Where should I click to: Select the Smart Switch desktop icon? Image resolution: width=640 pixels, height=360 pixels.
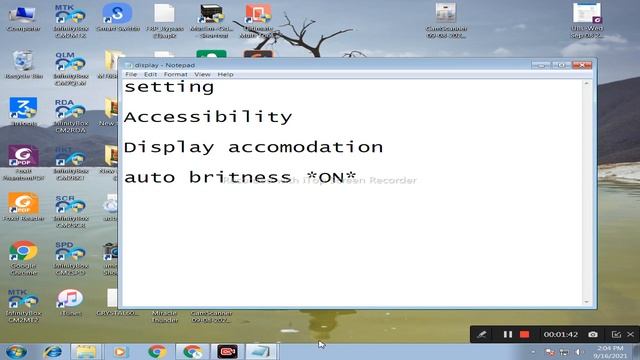pos(118,18)
